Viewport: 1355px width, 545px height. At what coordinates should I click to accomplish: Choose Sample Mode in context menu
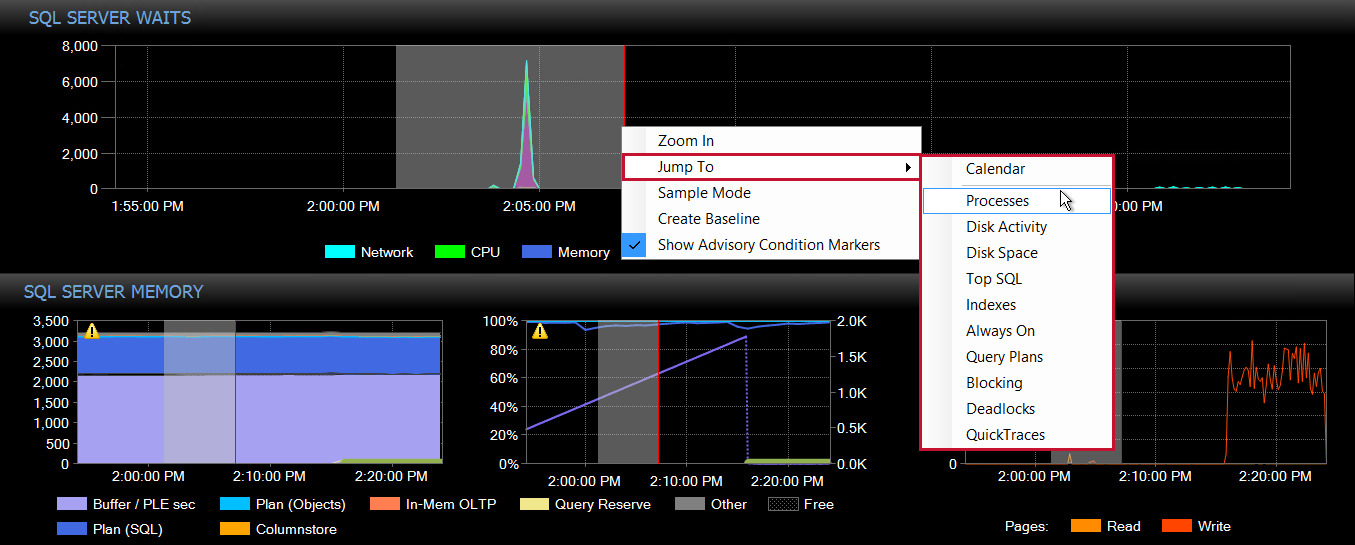(x=770, y=193)
